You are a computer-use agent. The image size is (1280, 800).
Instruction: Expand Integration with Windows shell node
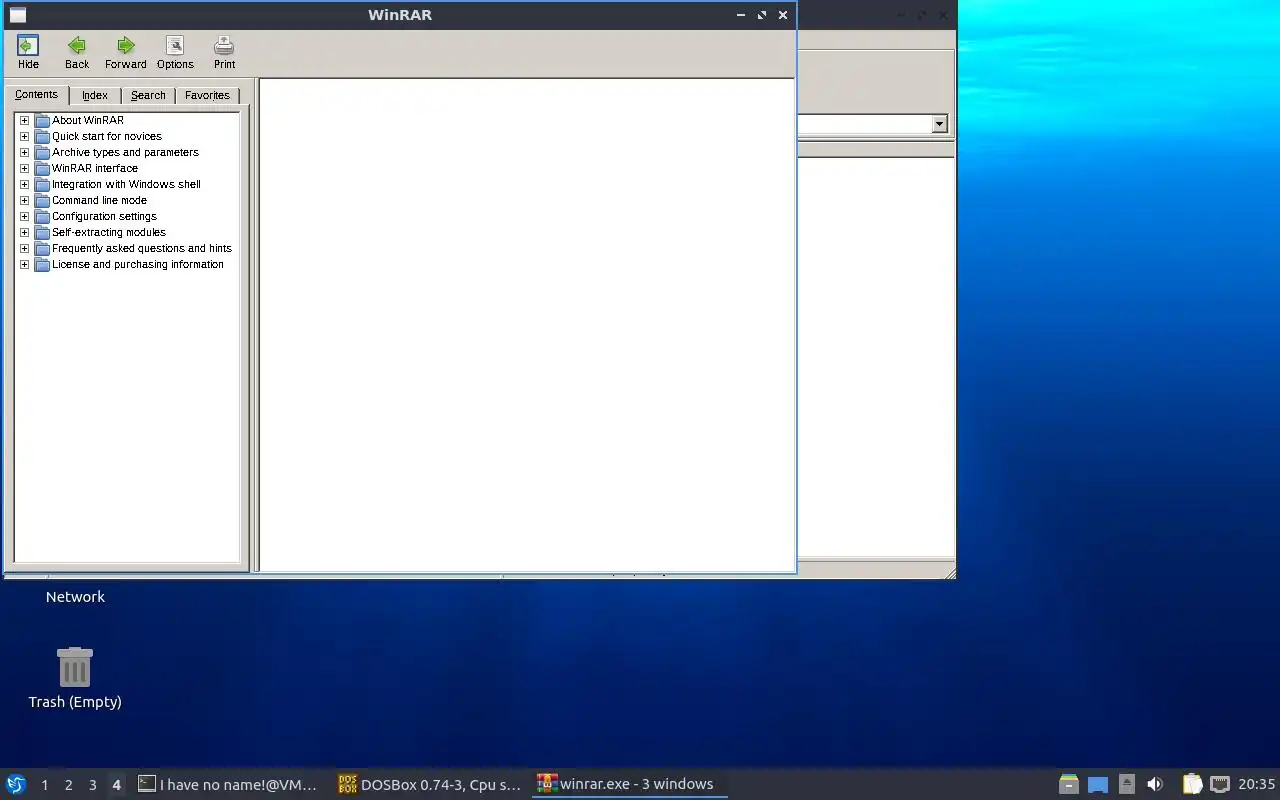25,184
